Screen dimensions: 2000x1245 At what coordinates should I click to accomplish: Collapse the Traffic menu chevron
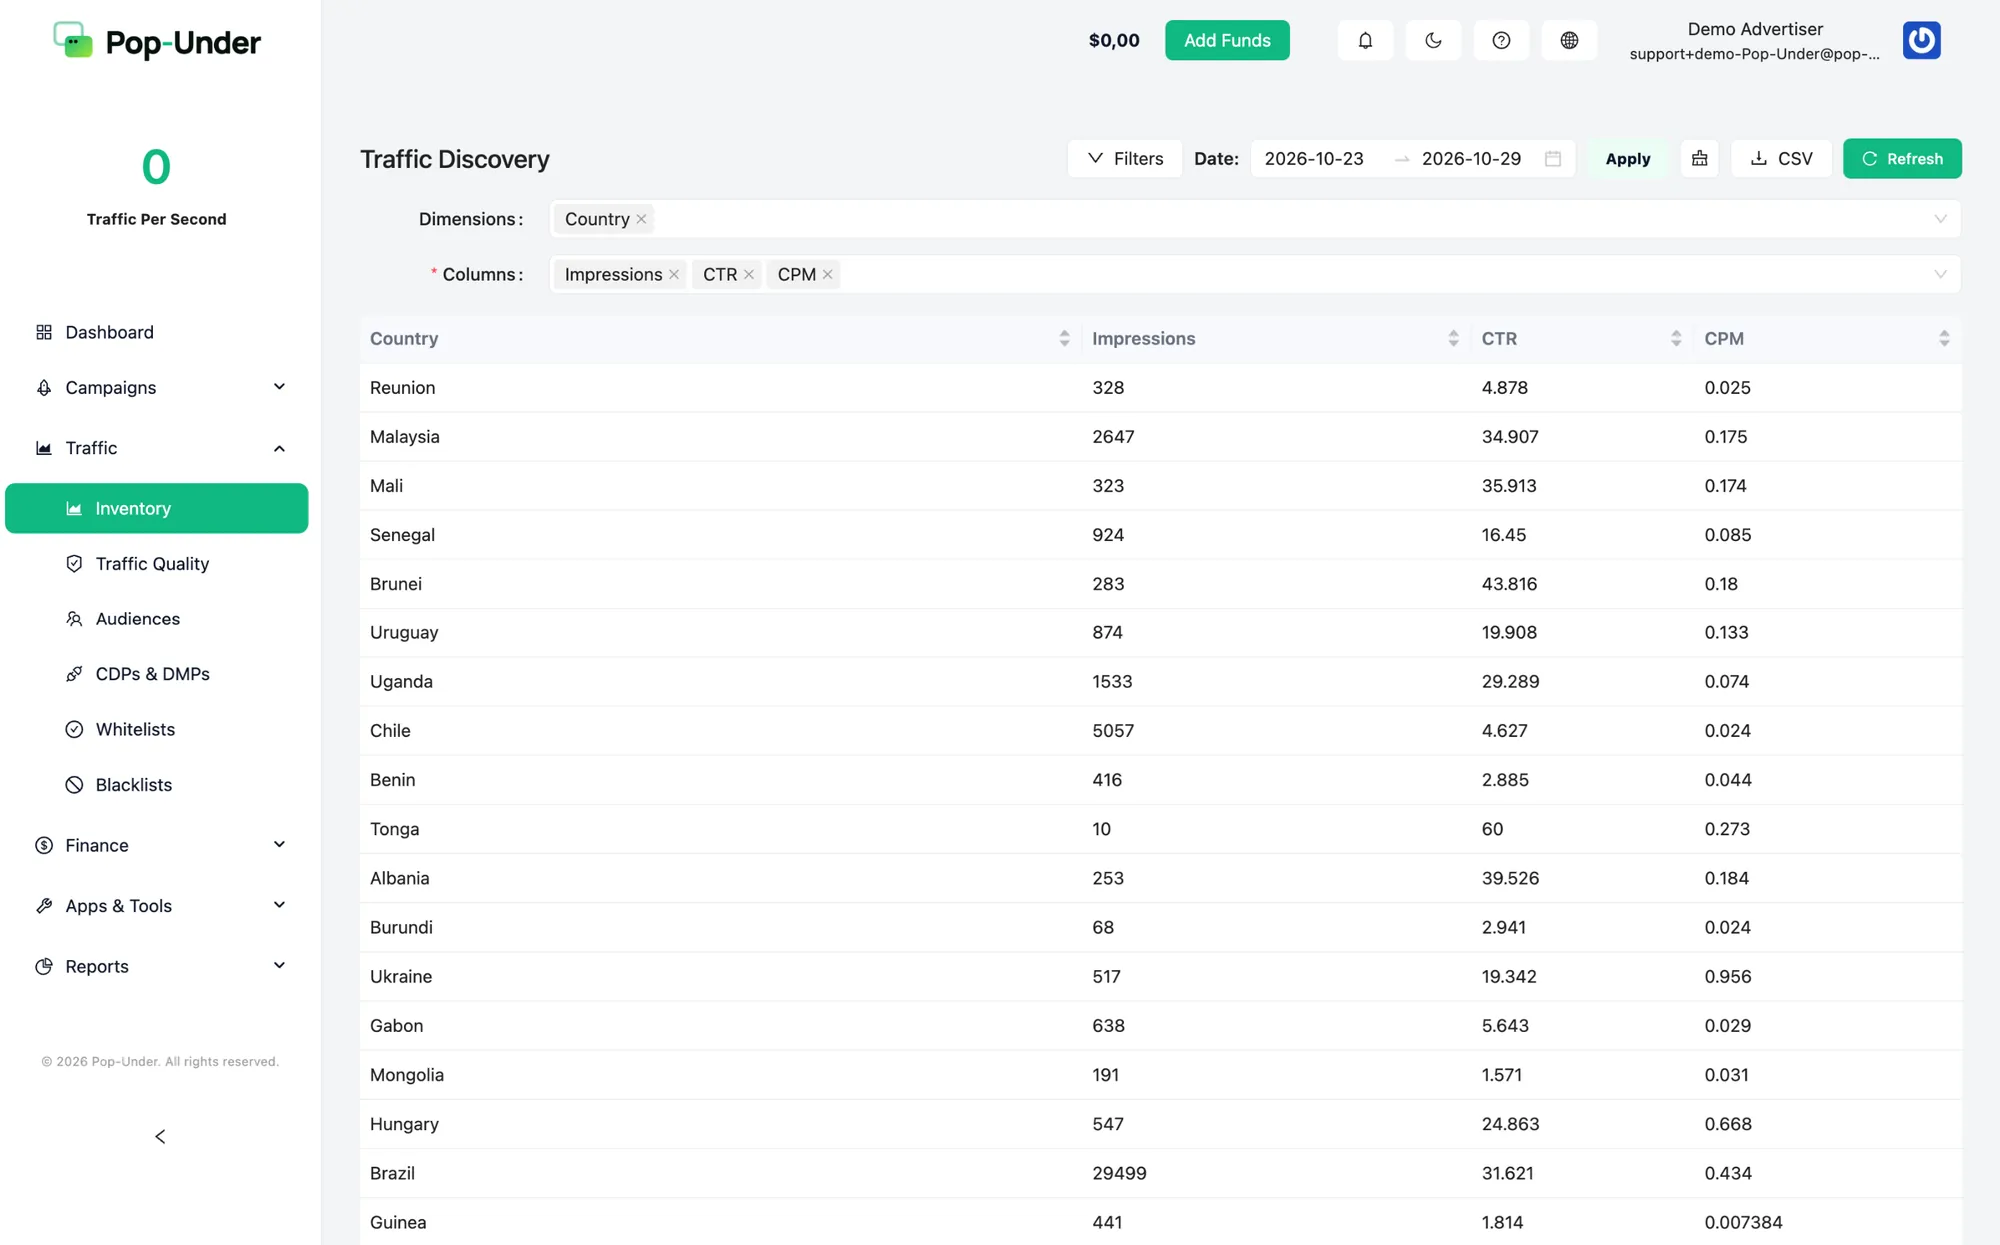280,448
